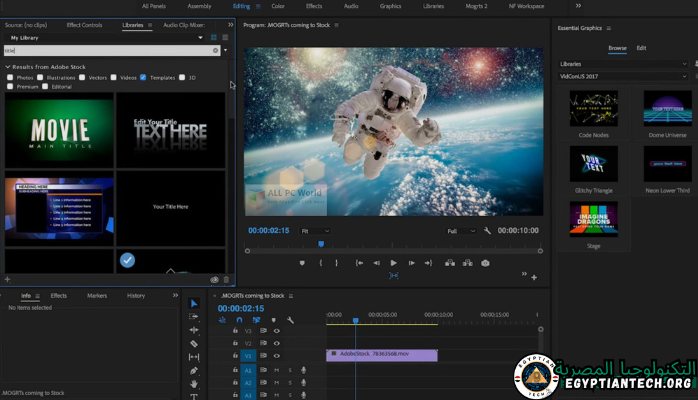Toggle timeline snap magnet icon
Image resolution: width=698 pixels, height=400 pixels.
(x=239, y=320)
